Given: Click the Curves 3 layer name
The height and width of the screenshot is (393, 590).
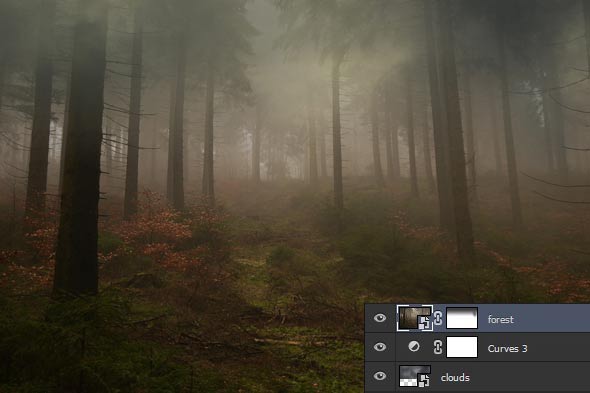Looking at the screenshot, I should 507,349.
